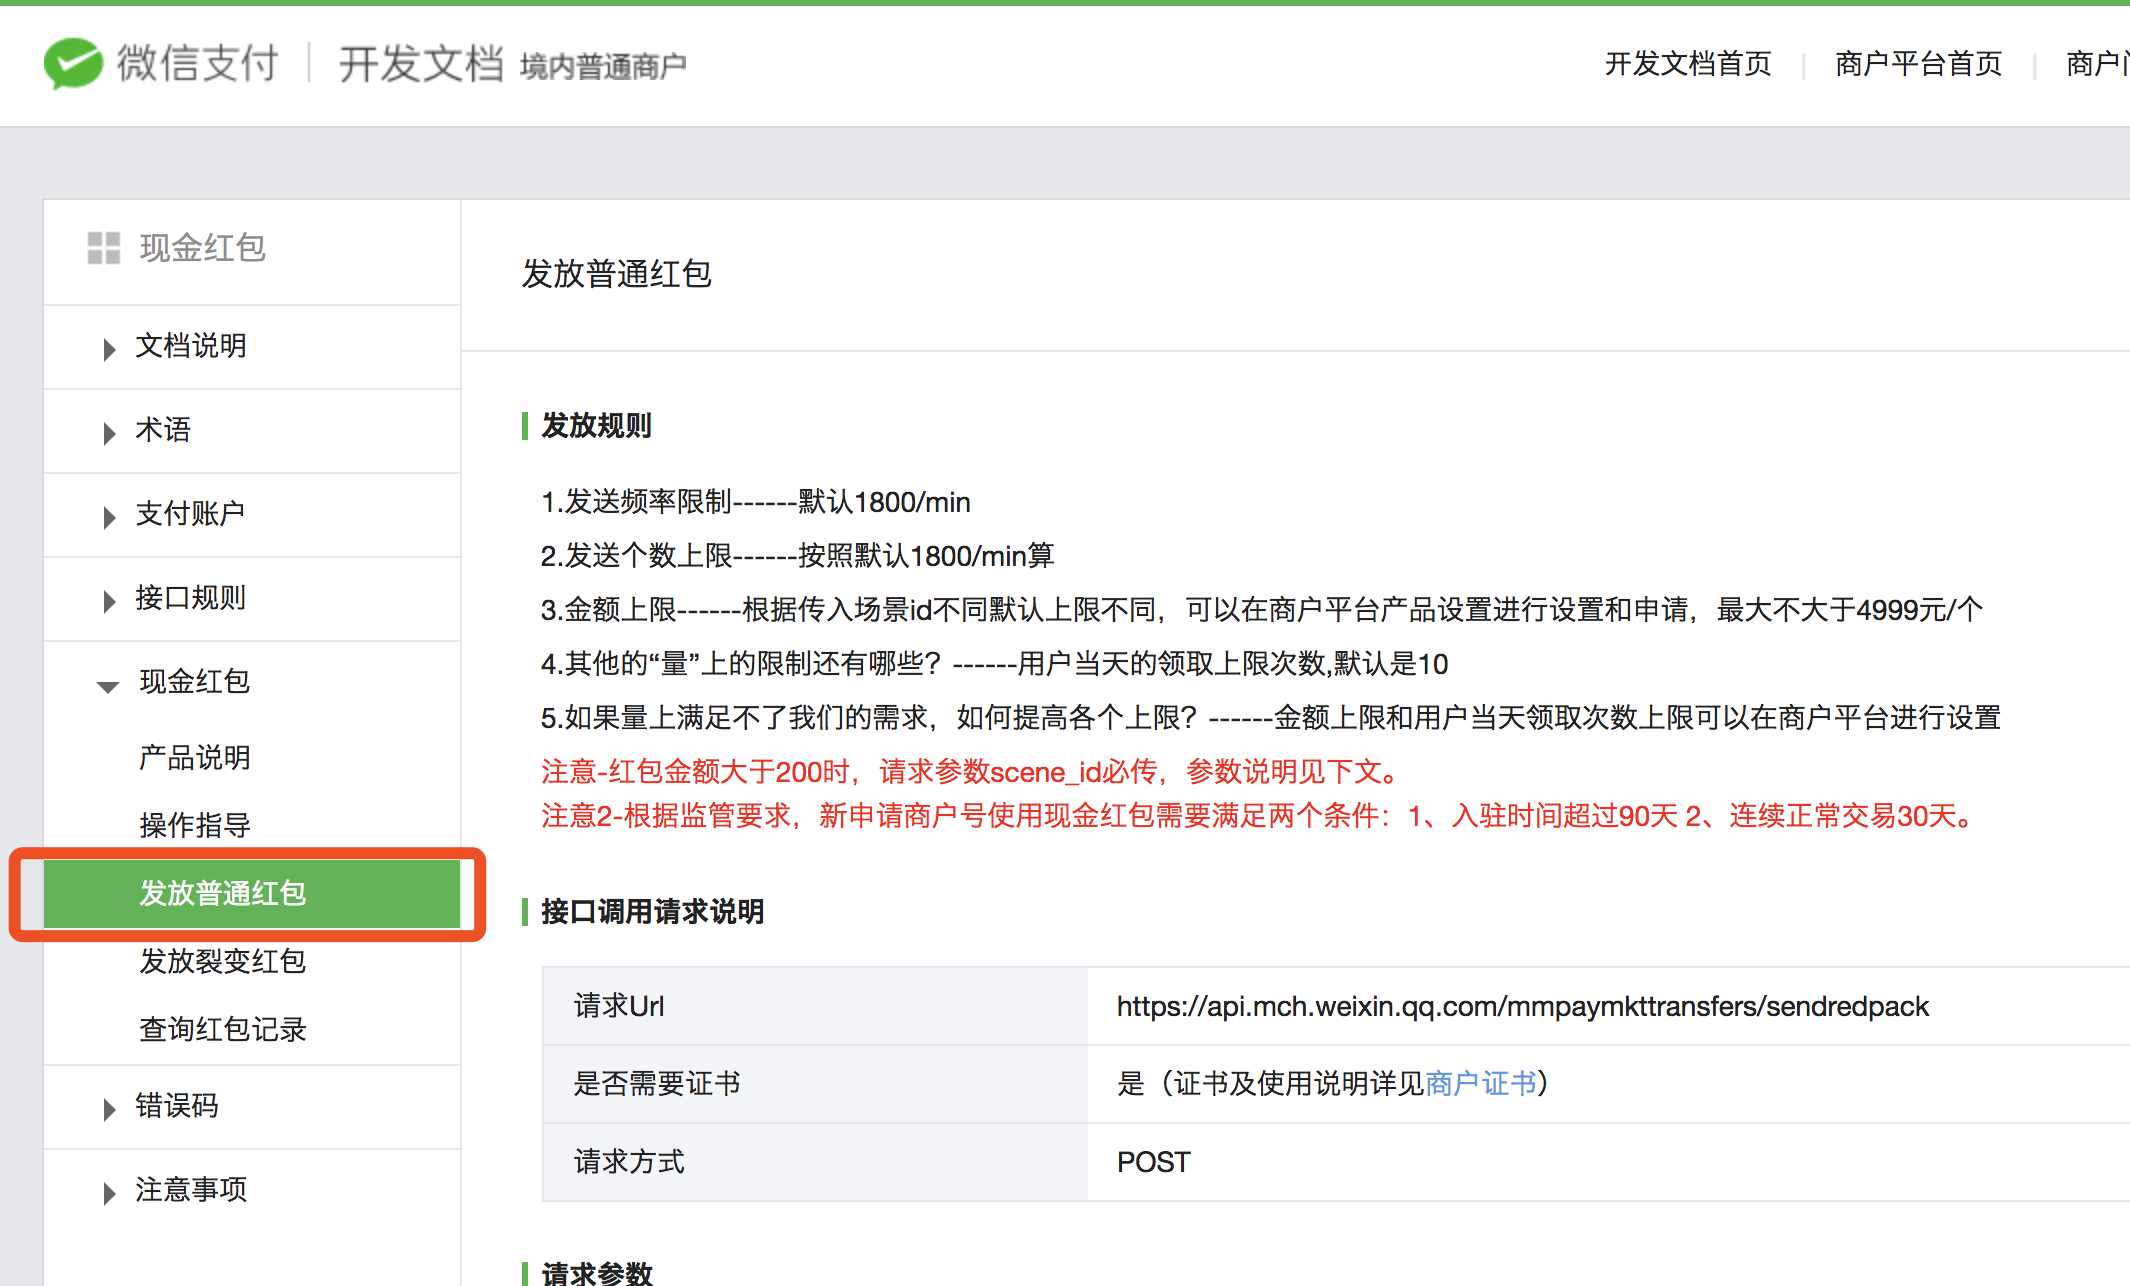Collapse the 现金红包 section arrow
Image resolution: width=2130 pixels, height=1286 pixels.
pyautogui.click(x=108, y=685)
